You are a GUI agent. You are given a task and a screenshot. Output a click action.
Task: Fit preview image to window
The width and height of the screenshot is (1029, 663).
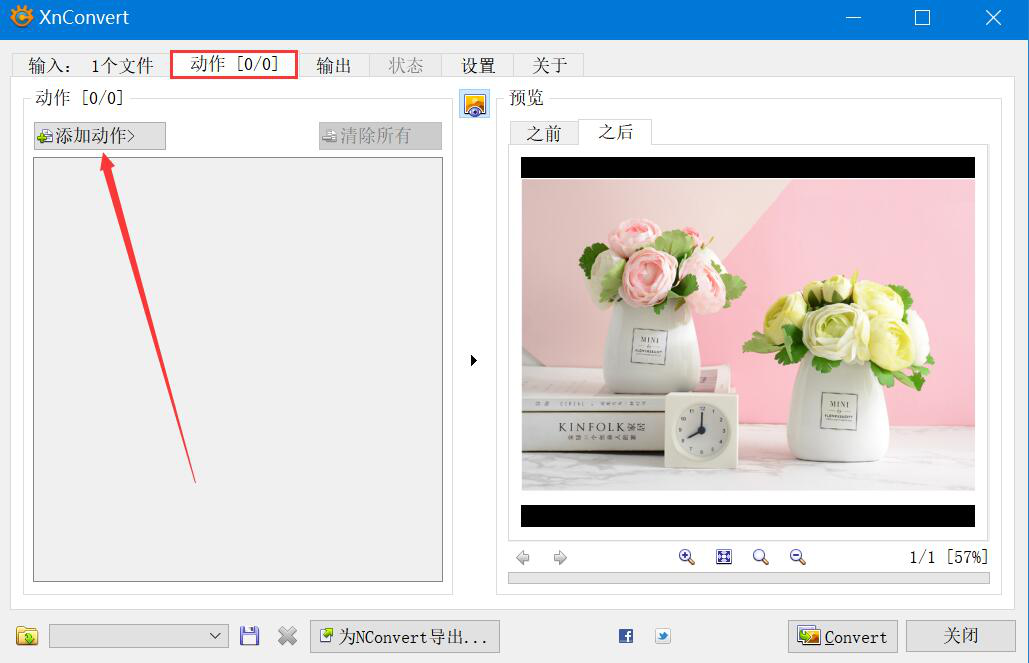(723, 557)
